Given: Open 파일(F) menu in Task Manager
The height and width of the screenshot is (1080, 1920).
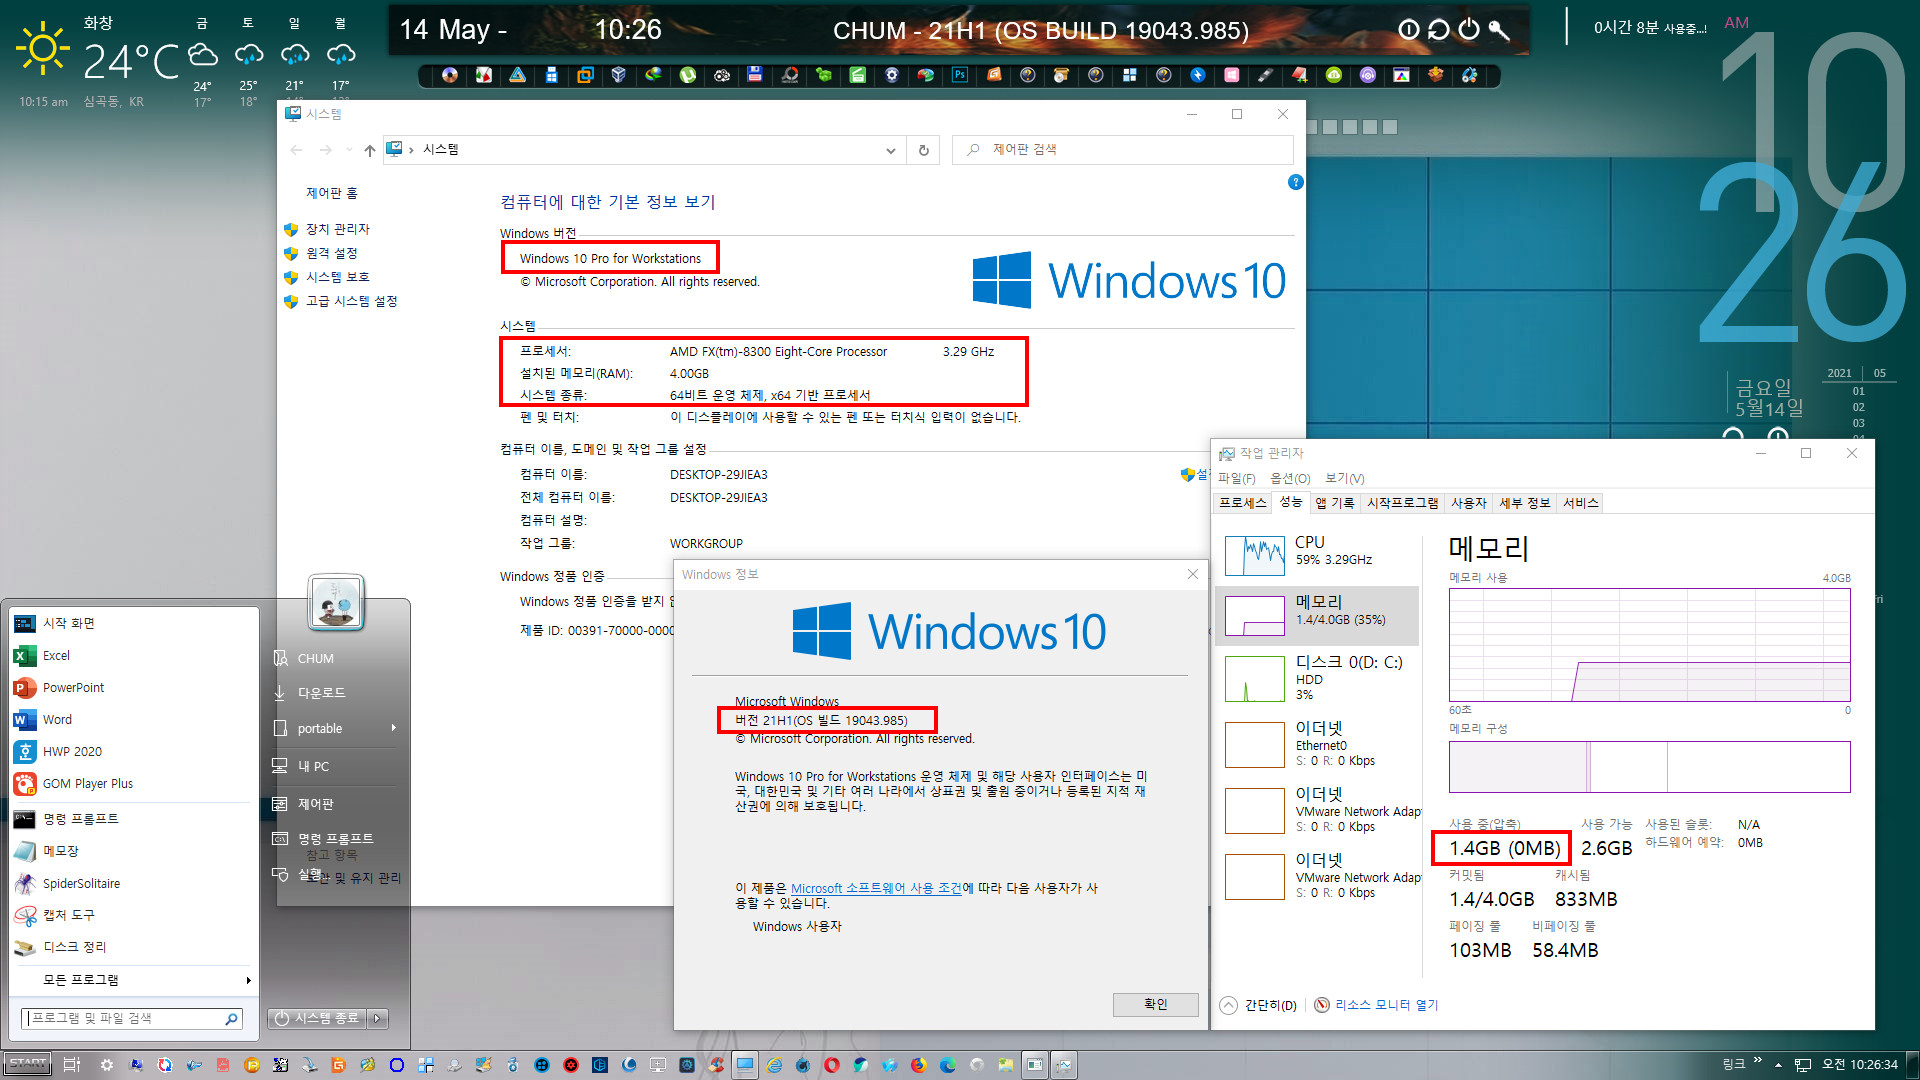Looking at the screenshot, I should [1236, 478].
